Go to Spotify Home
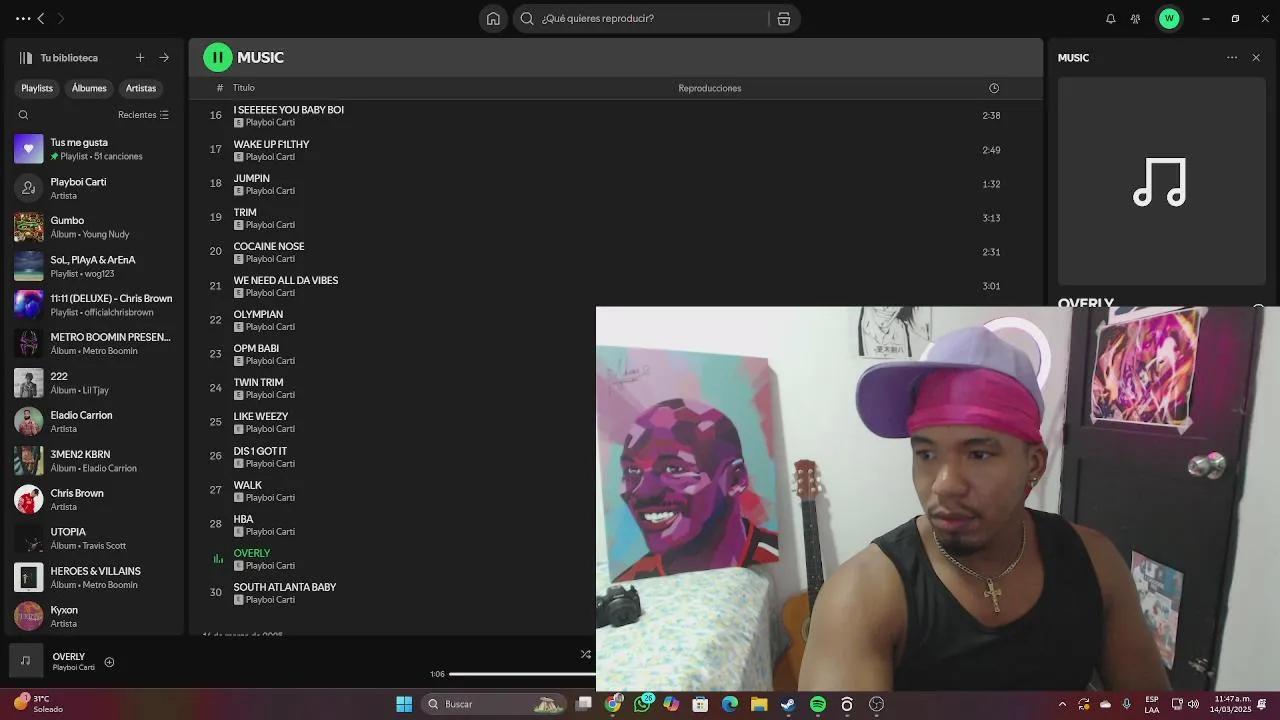Screen dimensions: 1280x720 (x=493, y=19)
